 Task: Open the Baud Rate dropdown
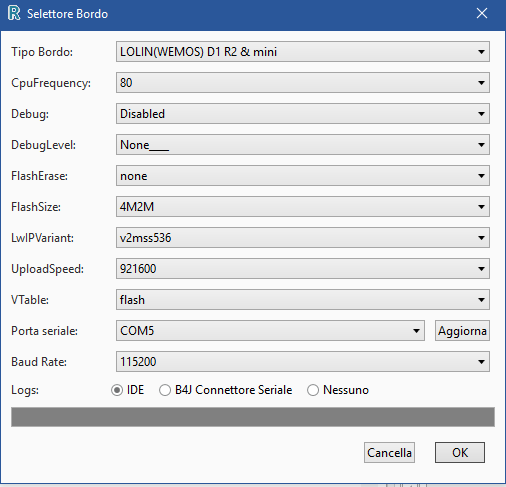click(303, 362)
